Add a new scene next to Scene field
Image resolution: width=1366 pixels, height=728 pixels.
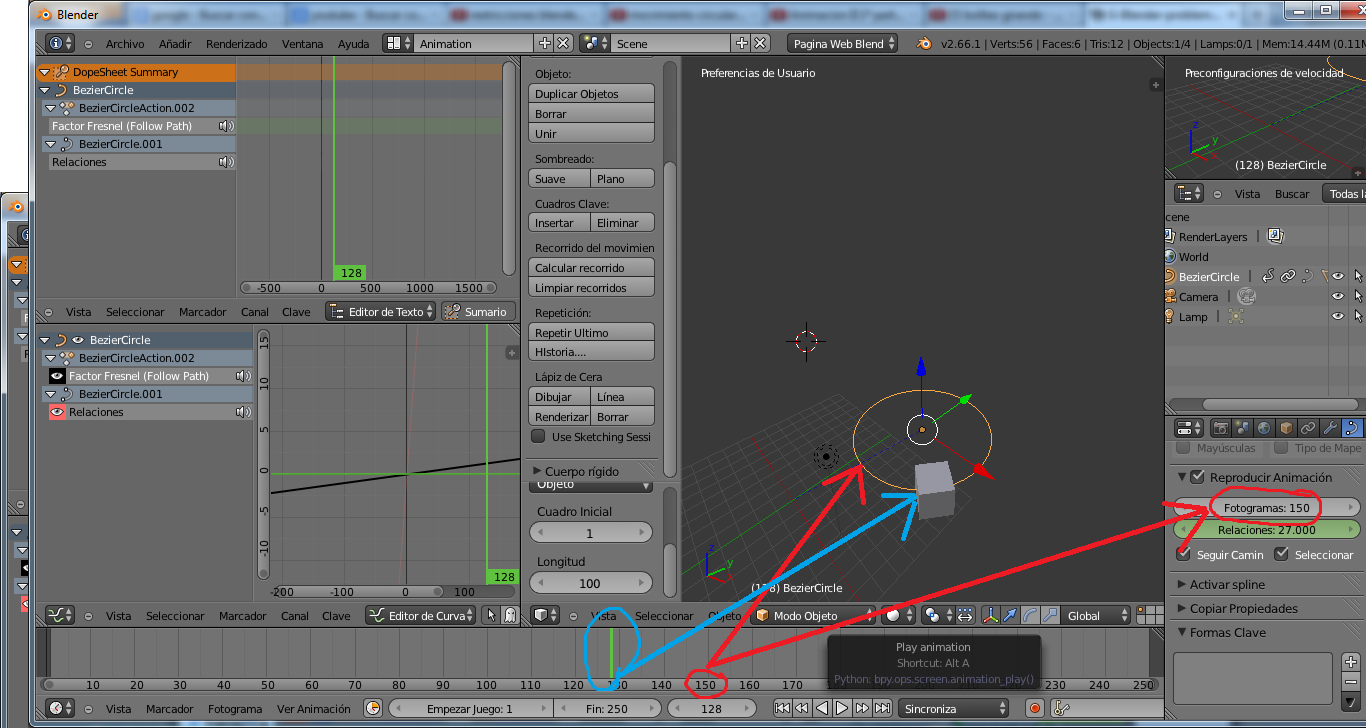741,44
